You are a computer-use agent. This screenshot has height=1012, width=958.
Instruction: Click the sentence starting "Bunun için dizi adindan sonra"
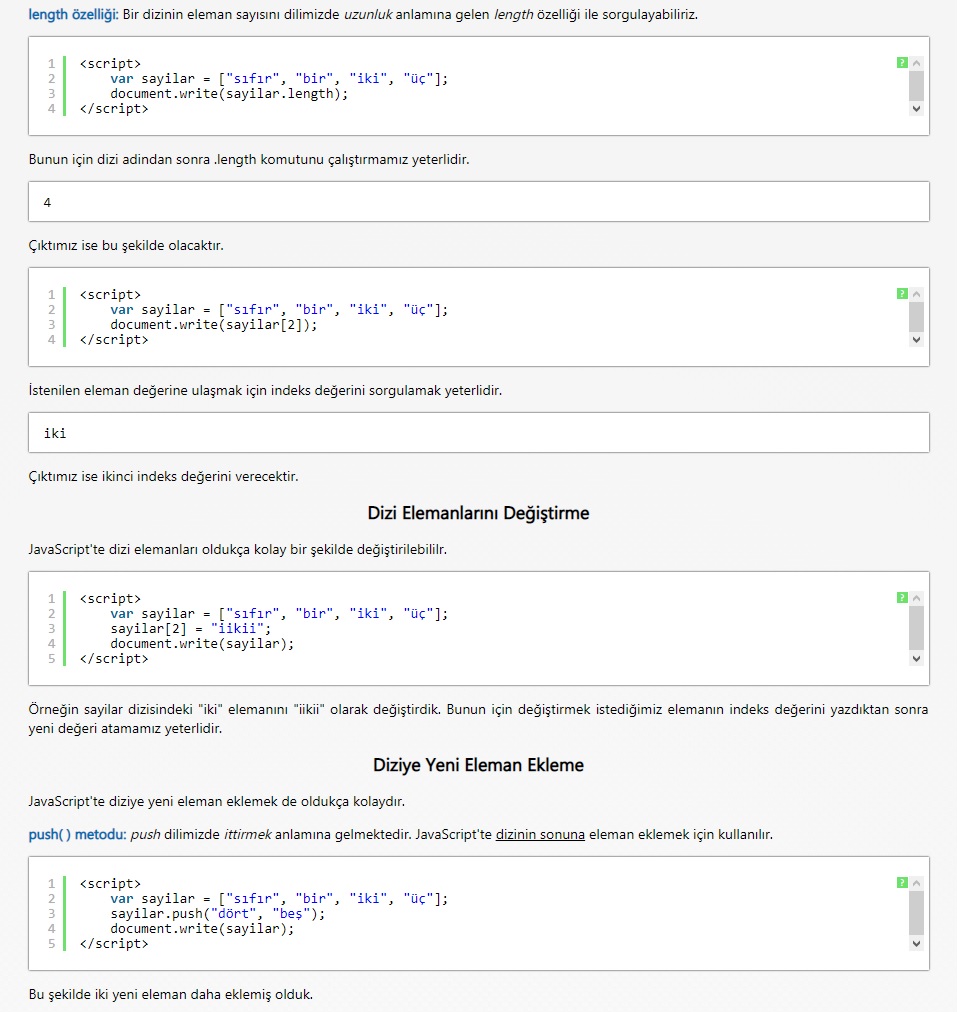pos(249,159)
